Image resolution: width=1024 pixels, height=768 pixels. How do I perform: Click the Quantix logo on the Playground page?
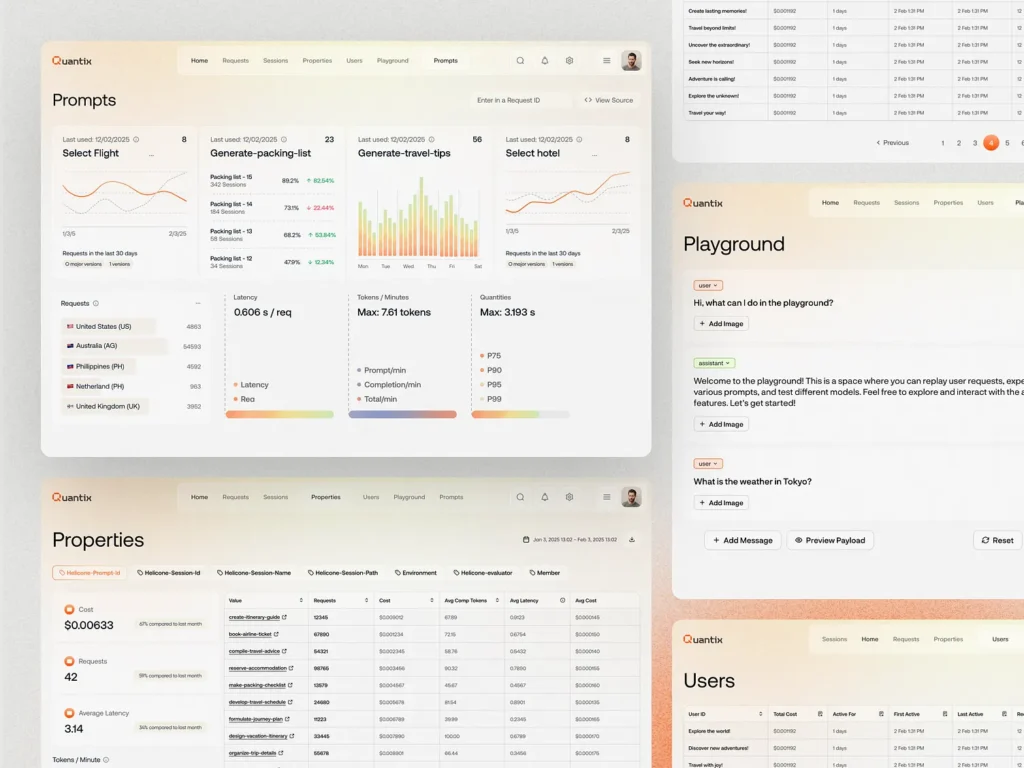703,203
